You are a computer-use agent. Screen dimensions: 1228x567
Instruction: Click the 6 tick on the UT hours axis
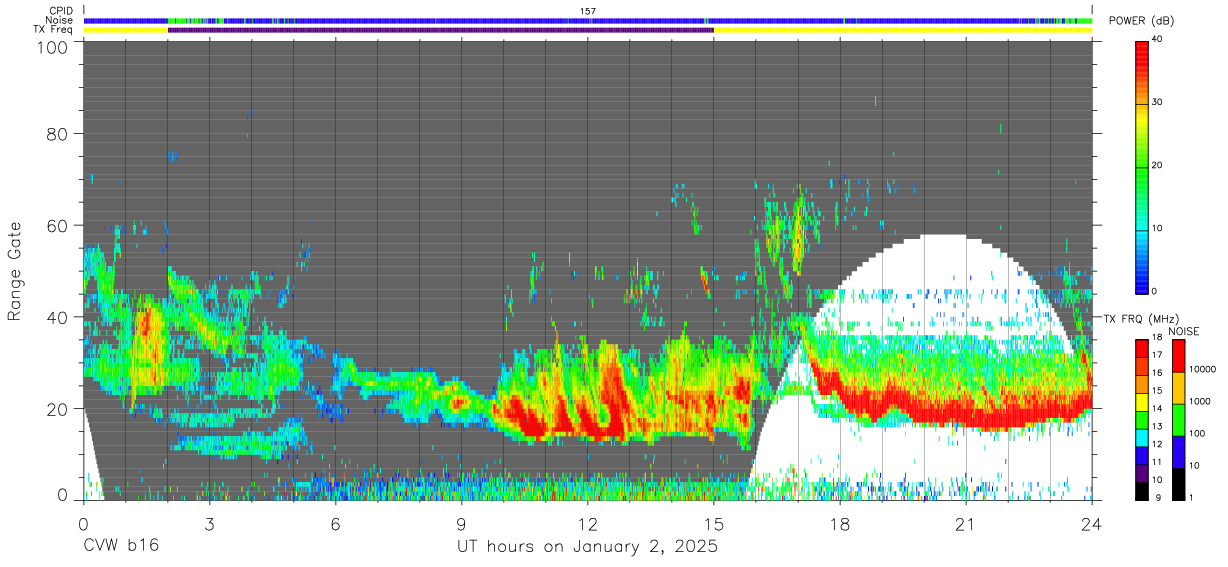pyautogui.click(x=335, y=522)
